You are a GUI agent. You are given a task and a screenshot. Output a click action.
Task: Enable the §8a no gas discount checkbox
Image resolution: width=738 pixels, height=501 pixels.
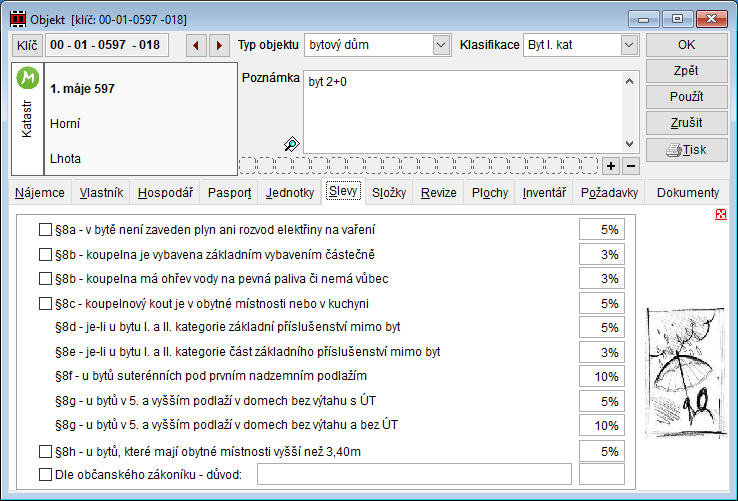click(45, 230)
